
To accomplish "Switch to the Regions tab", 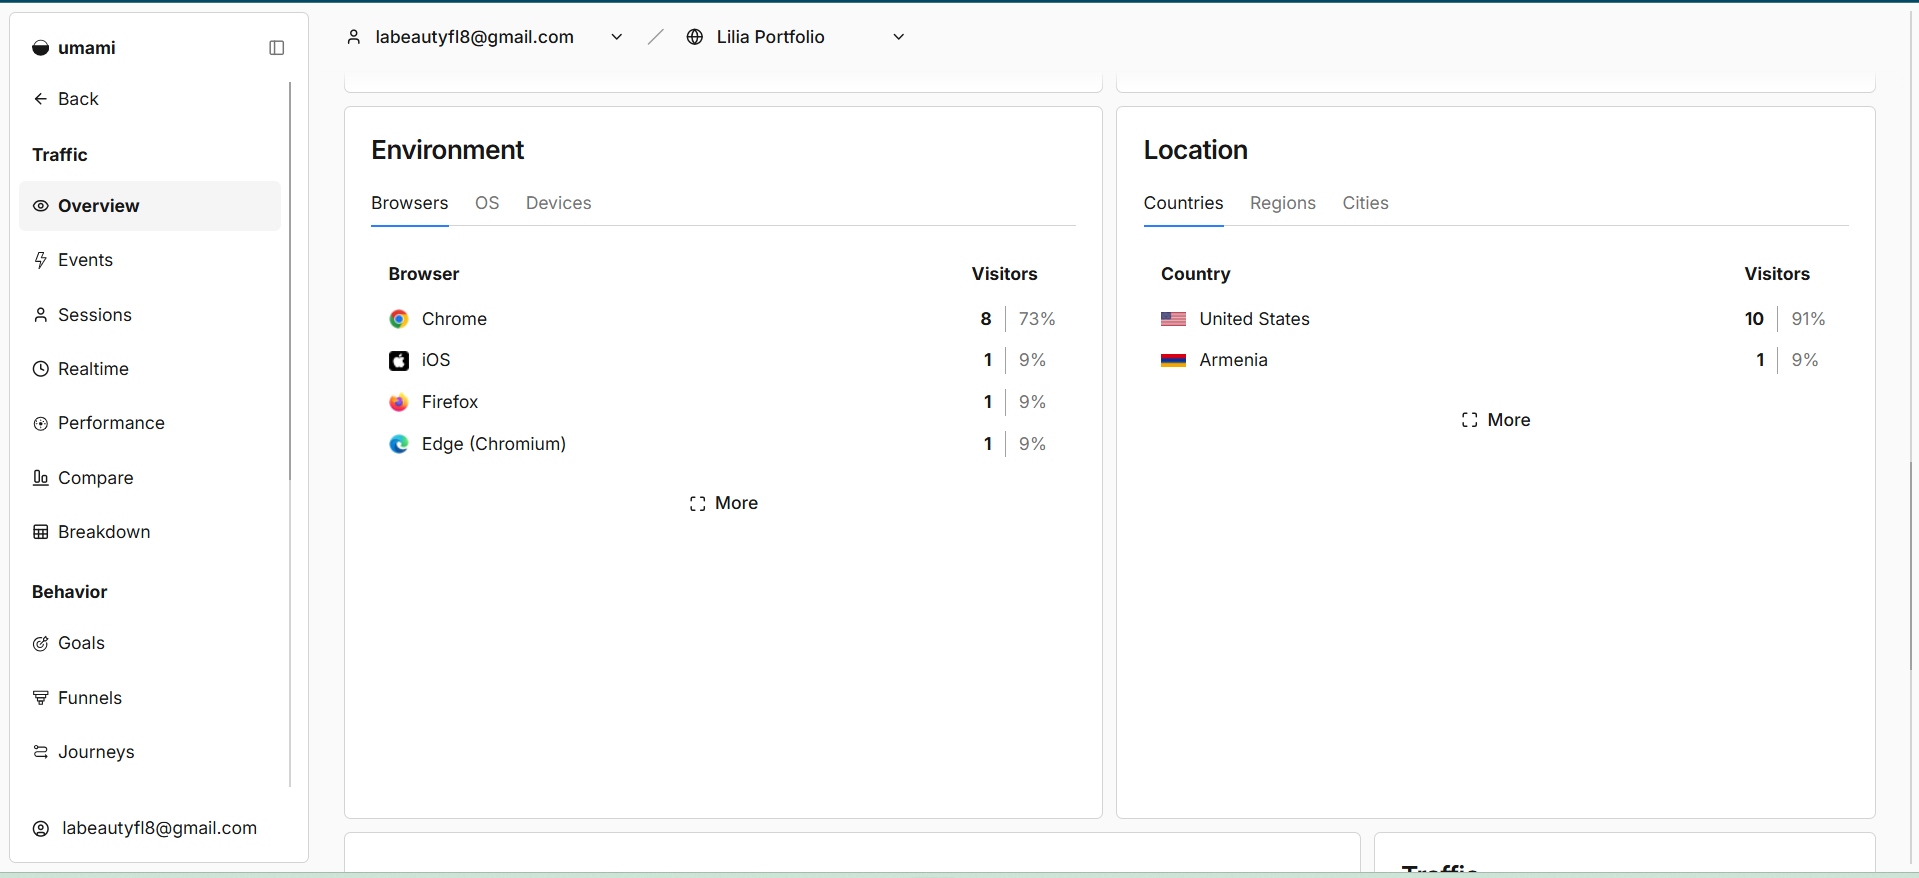I will (x=1282, y=203).
